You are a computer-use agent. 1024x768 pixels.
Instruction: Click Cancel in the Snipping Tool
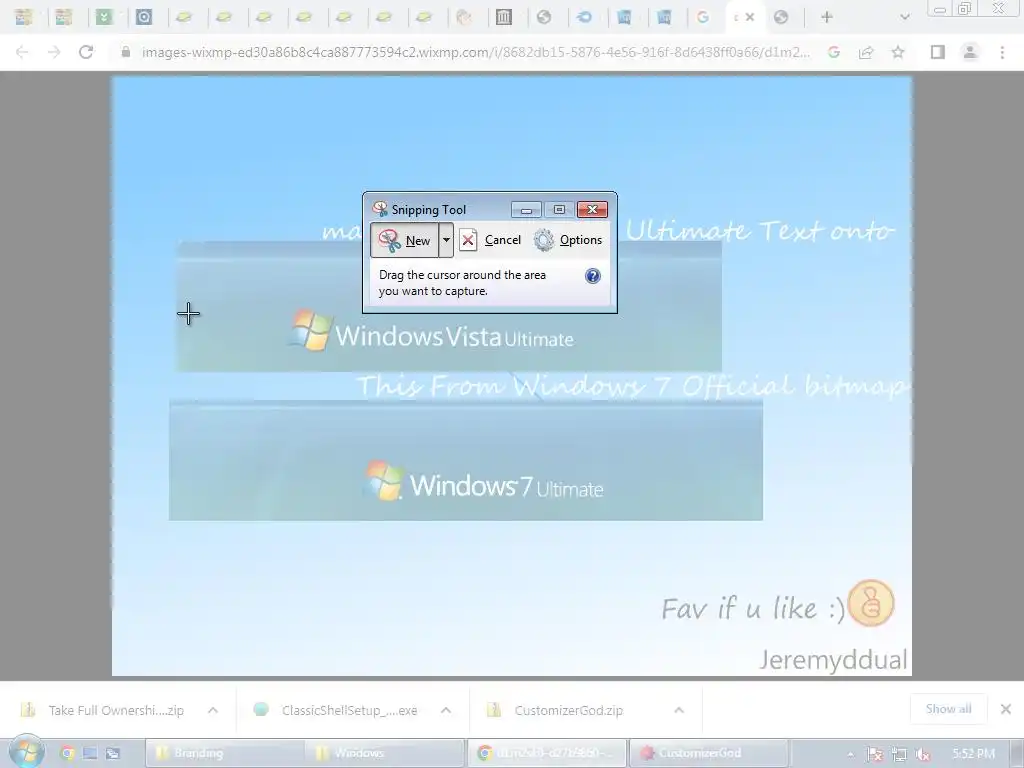490,240
